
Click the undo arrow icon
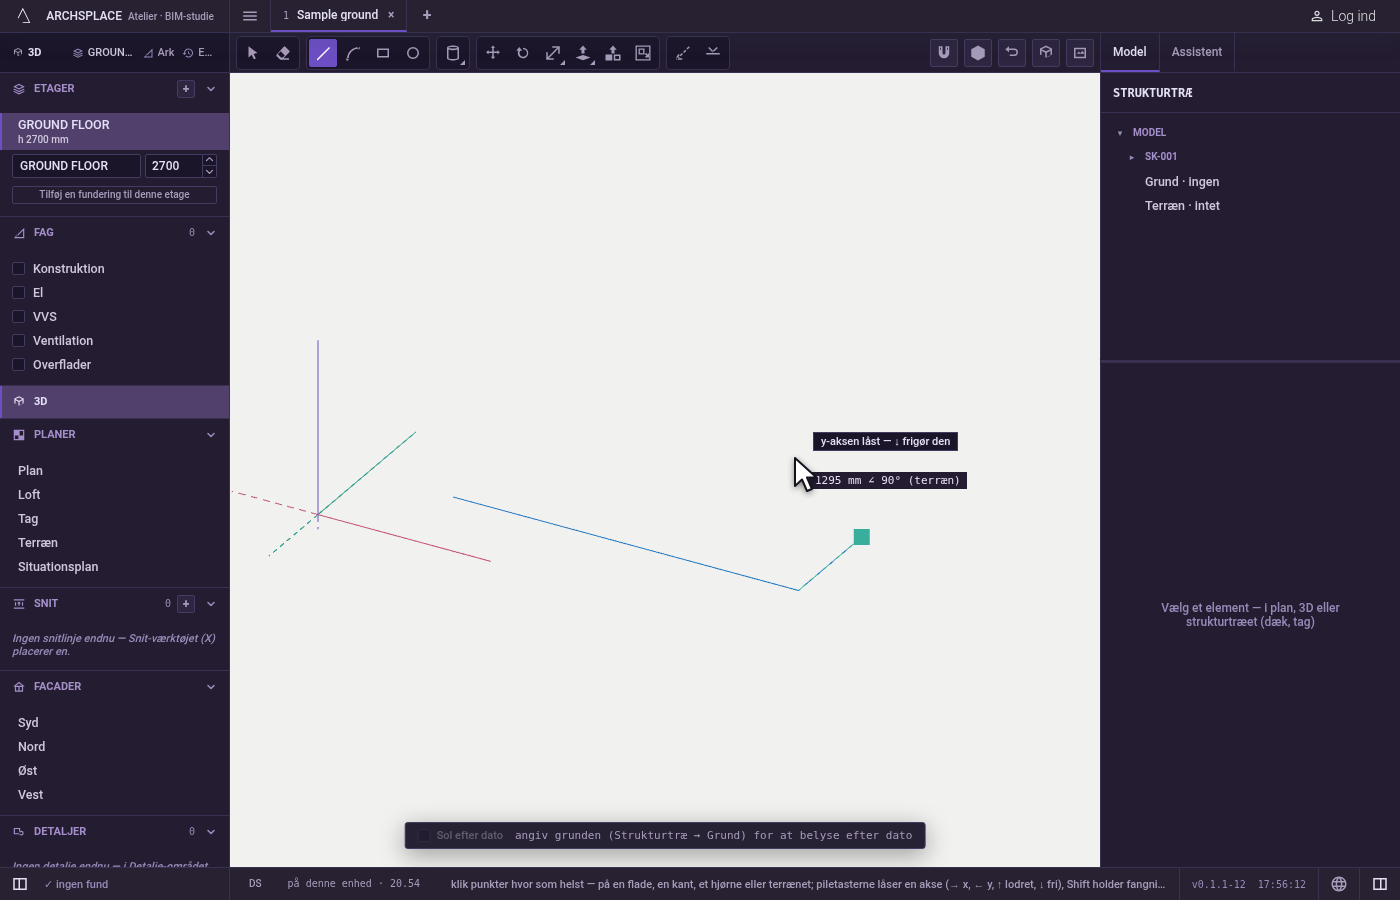[x=1012, y=53]
